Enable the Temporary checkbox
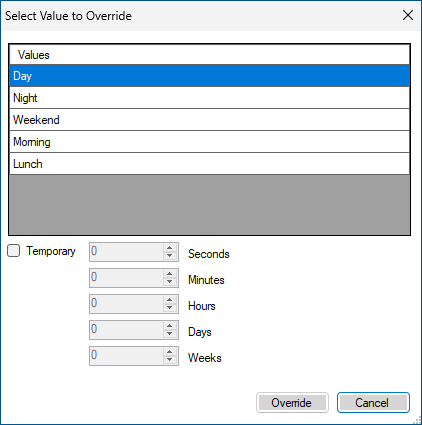Viewport: 422px width, 425px height. pos(14,251)
